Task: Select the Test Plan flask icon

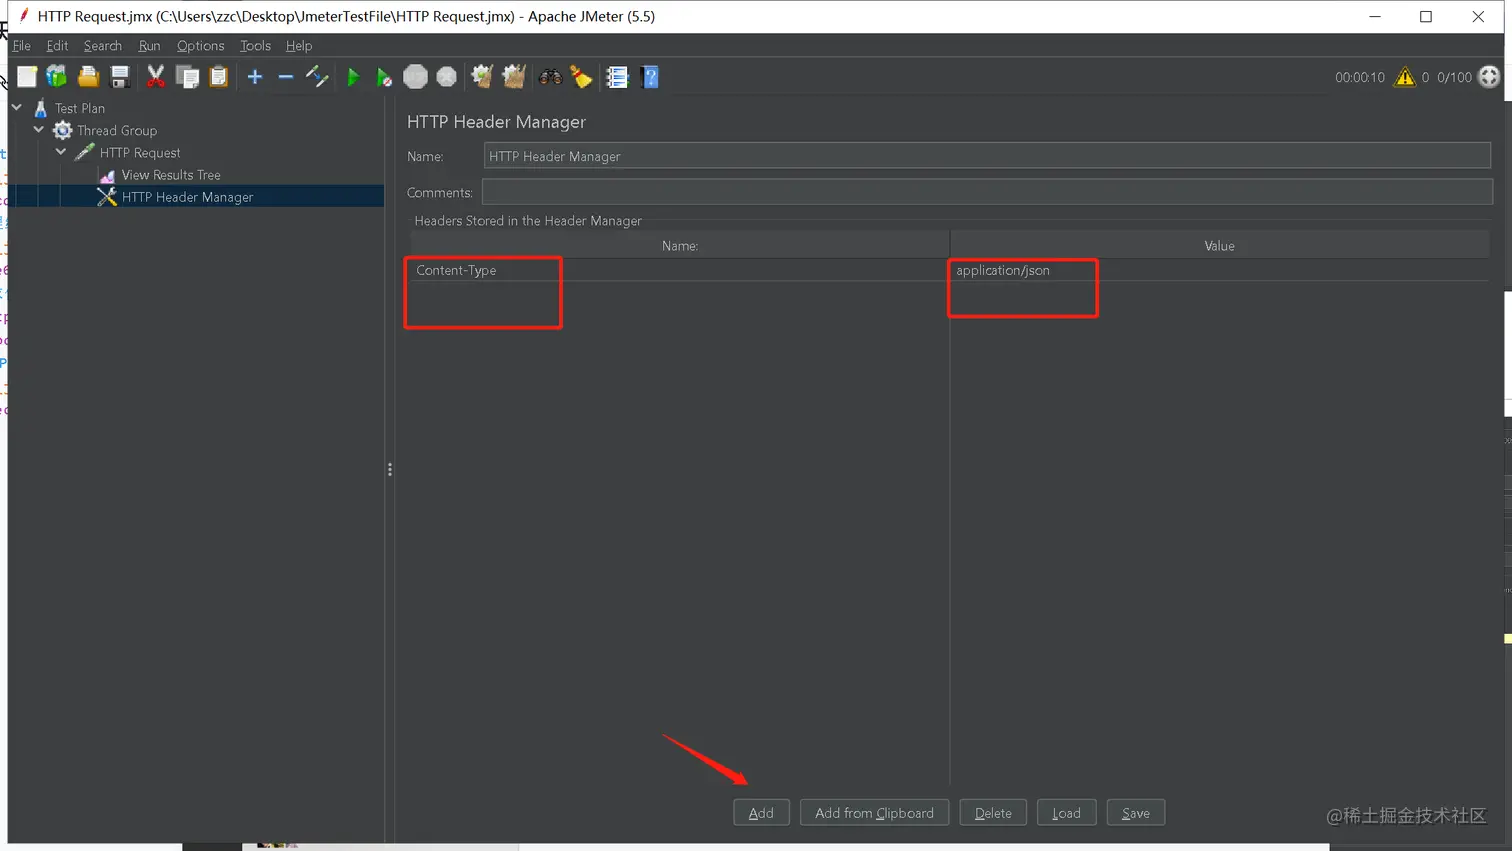Action: [x=41, y=108]
